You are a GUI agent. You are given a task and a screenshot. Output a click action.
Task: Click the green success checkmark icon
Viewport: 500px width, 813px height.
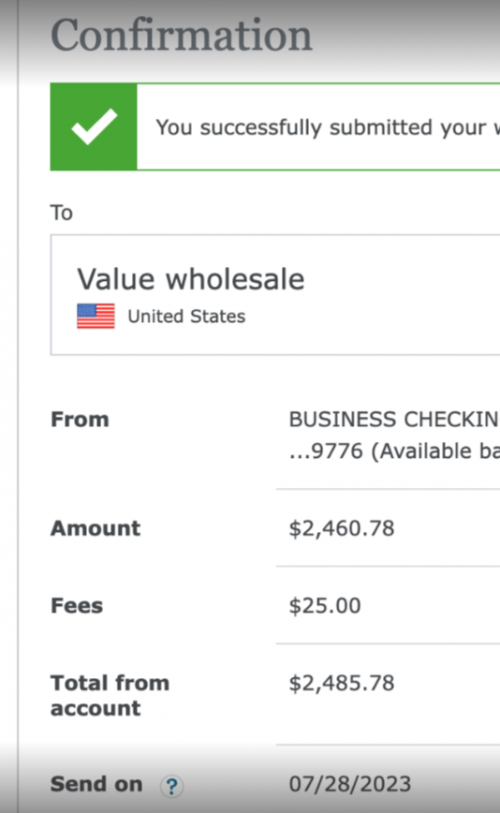pyautogui.click(x=94, y=127)
